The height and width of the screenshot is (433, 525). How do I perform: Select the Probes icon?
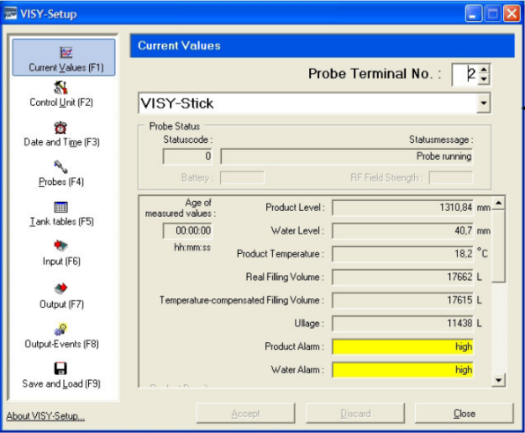[x=61, y=167]
